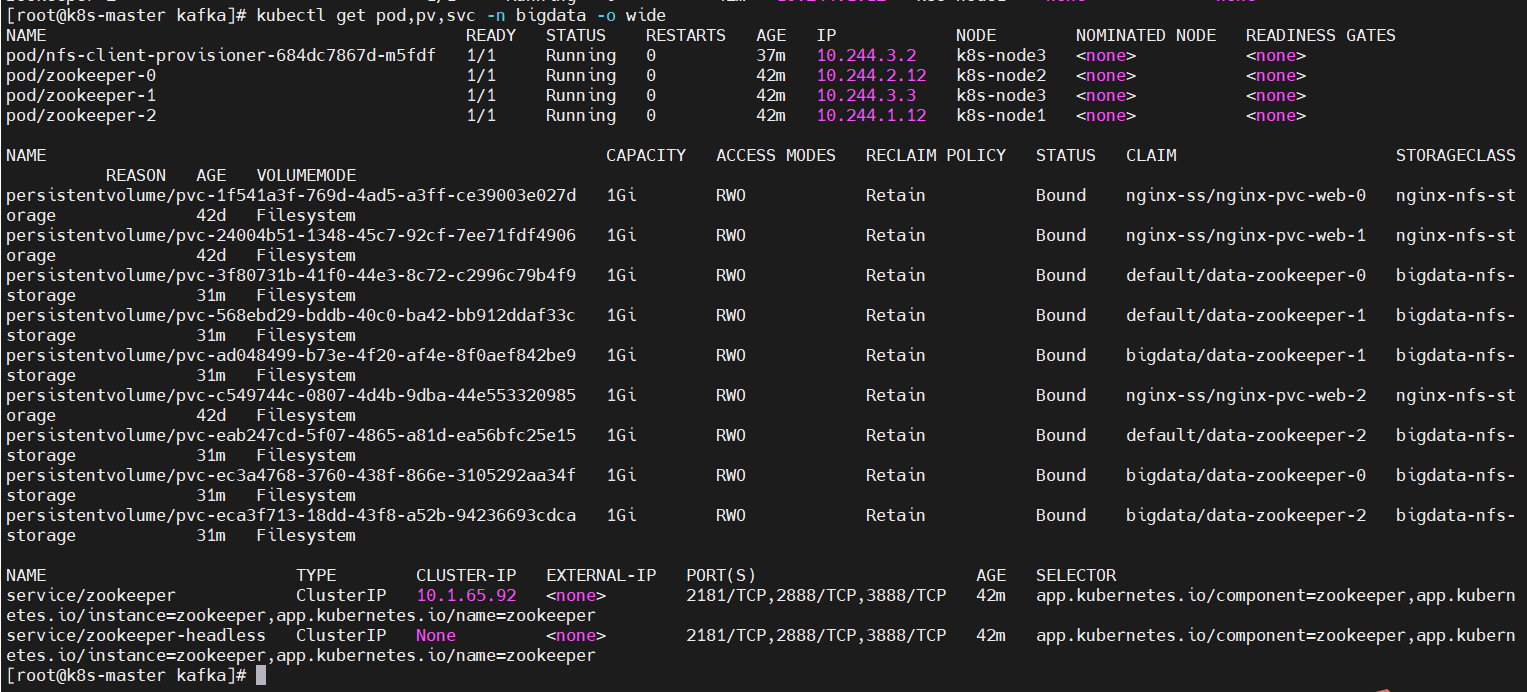Image resolution: width=1527 pixels, height=692 pixels.
Task: Click the NOMINATED NODE column header
Action: [x=1145, y=36]
